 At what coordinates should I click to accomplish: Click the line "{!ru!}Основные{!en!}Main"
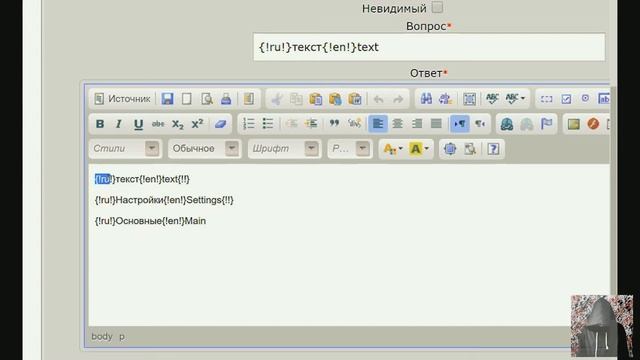pos(150,221)
